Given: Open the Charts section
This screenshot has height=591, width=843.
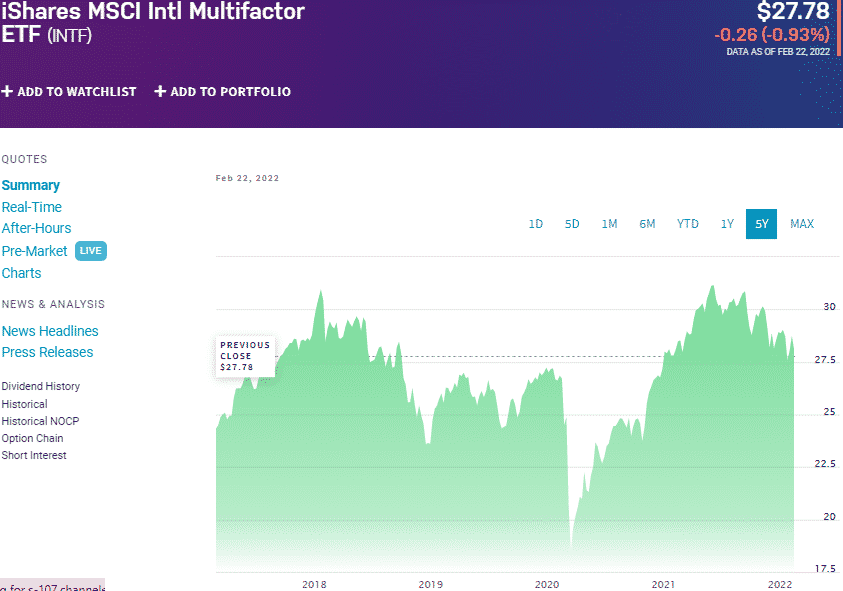Looking at the screenshot, I should 21,273.
